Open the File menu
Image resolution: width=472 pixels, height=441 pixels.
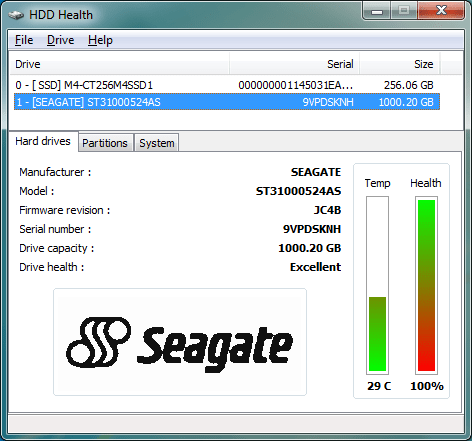24,40
